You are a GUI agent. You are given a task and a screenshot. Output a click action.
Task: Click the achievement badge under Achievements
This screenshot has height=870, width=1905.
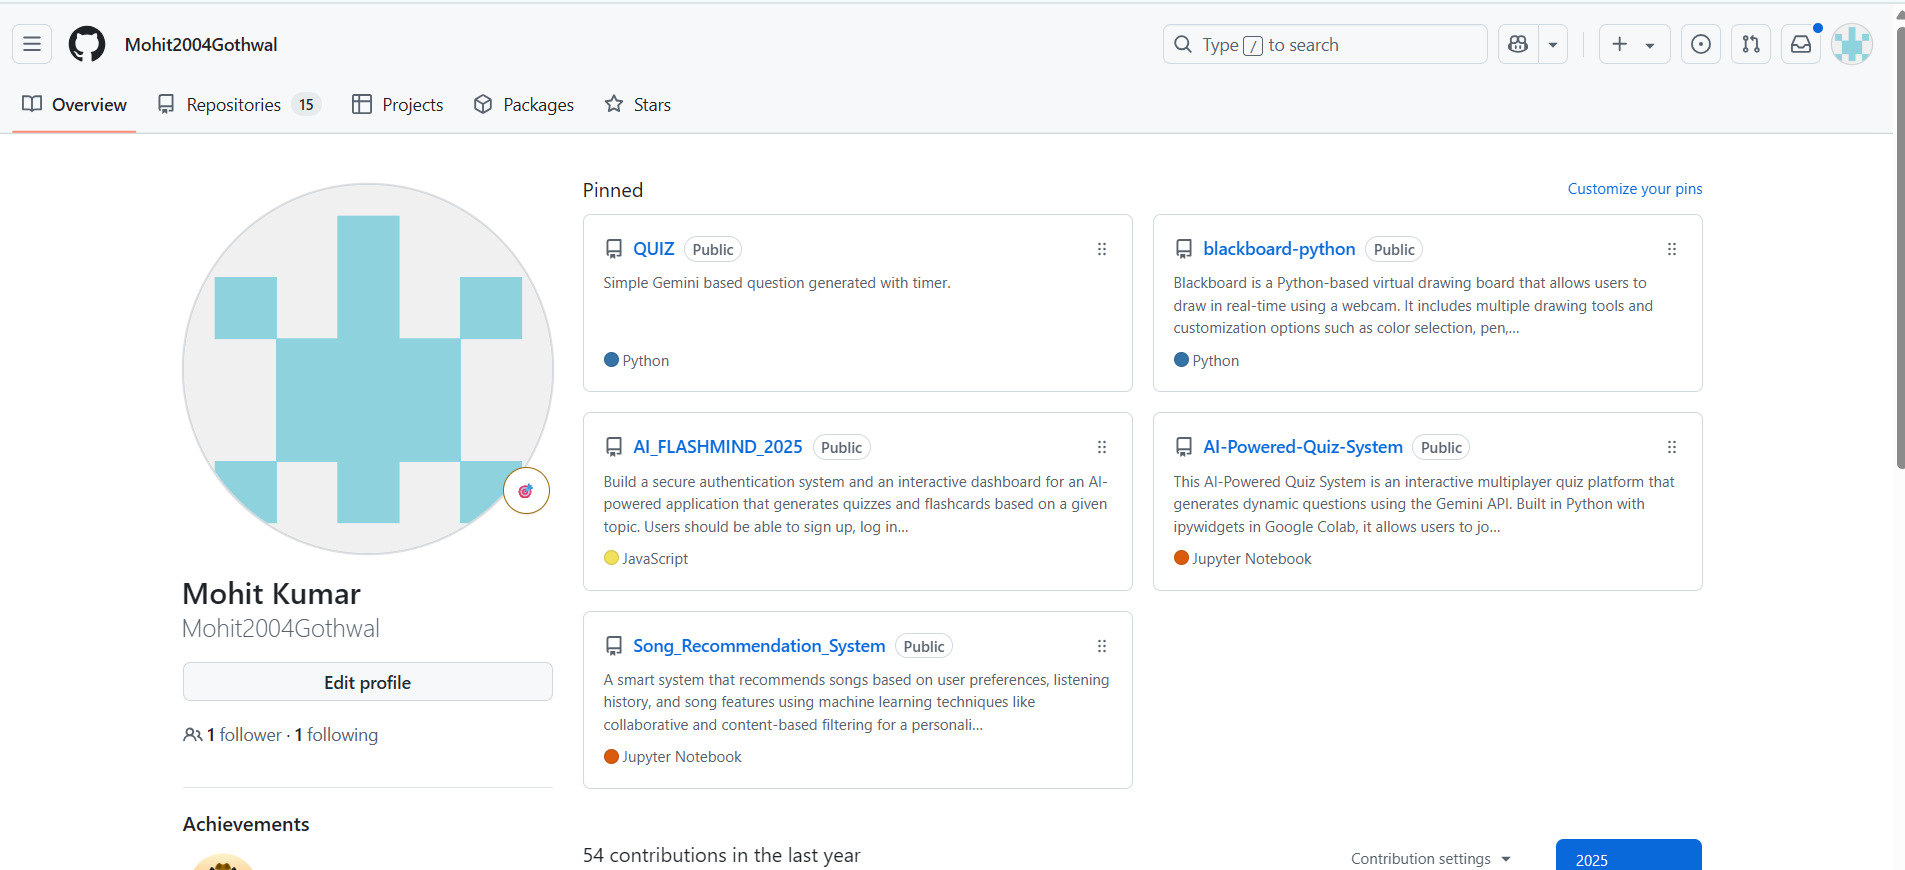tap(222, 862)
